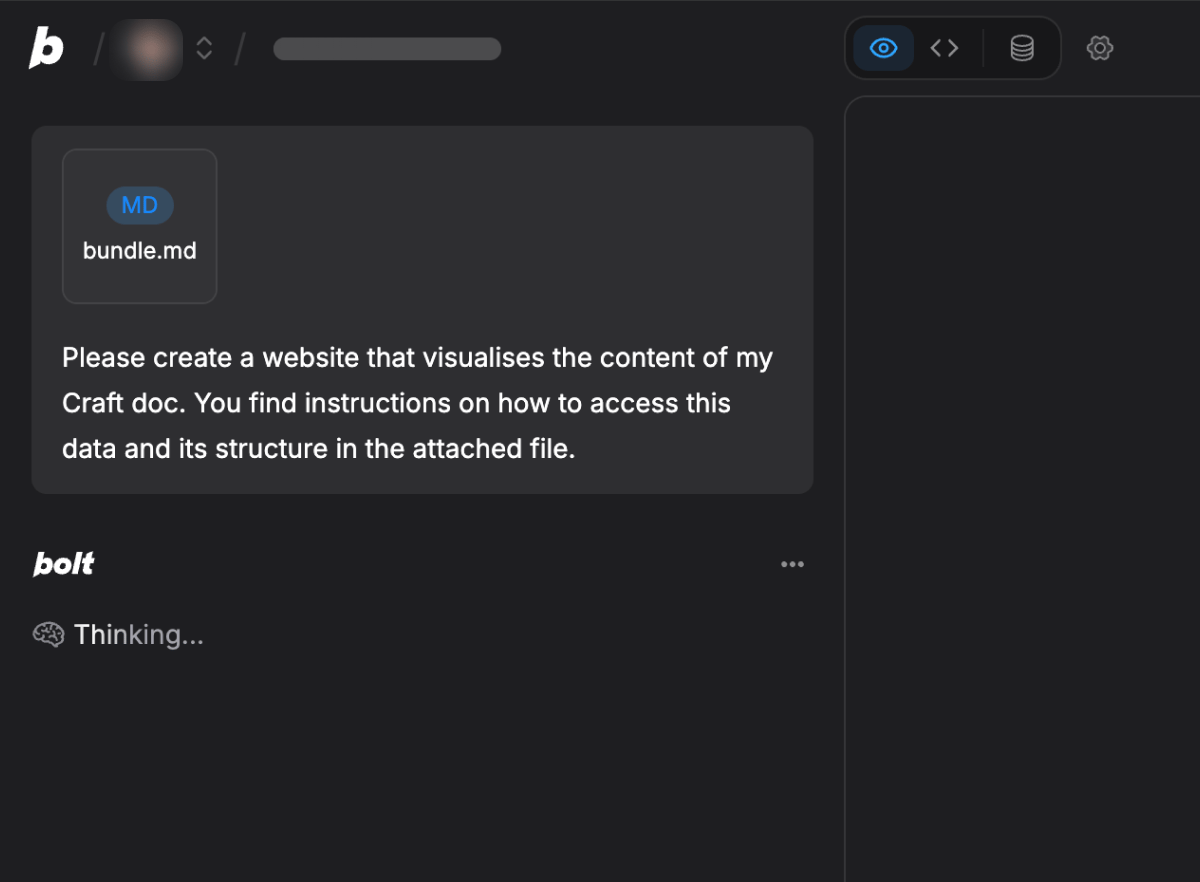Click the project name placeholder field
Image resolution: width=1200 pixels, height=882 pixels.
[x=387, y=48]
